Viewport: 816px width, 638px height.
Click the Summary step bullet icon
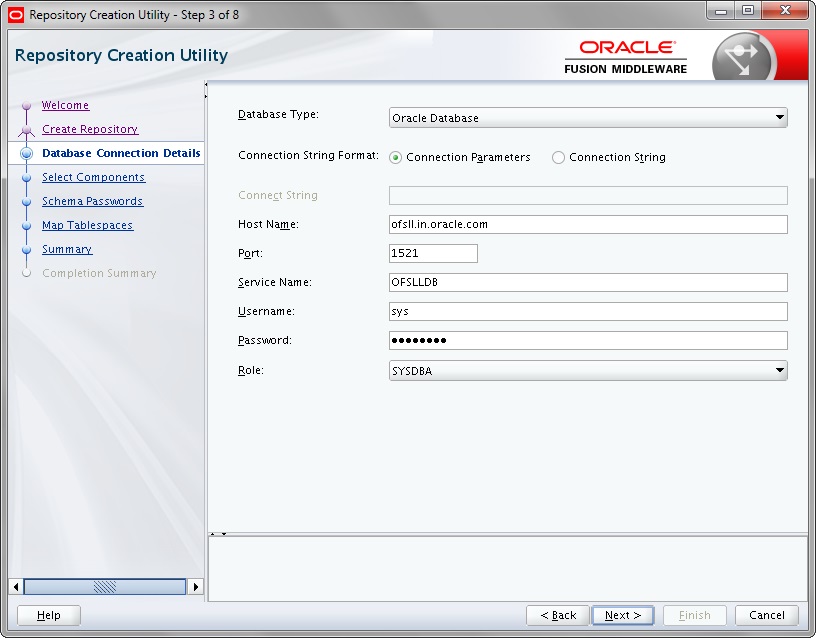(27, 250)
